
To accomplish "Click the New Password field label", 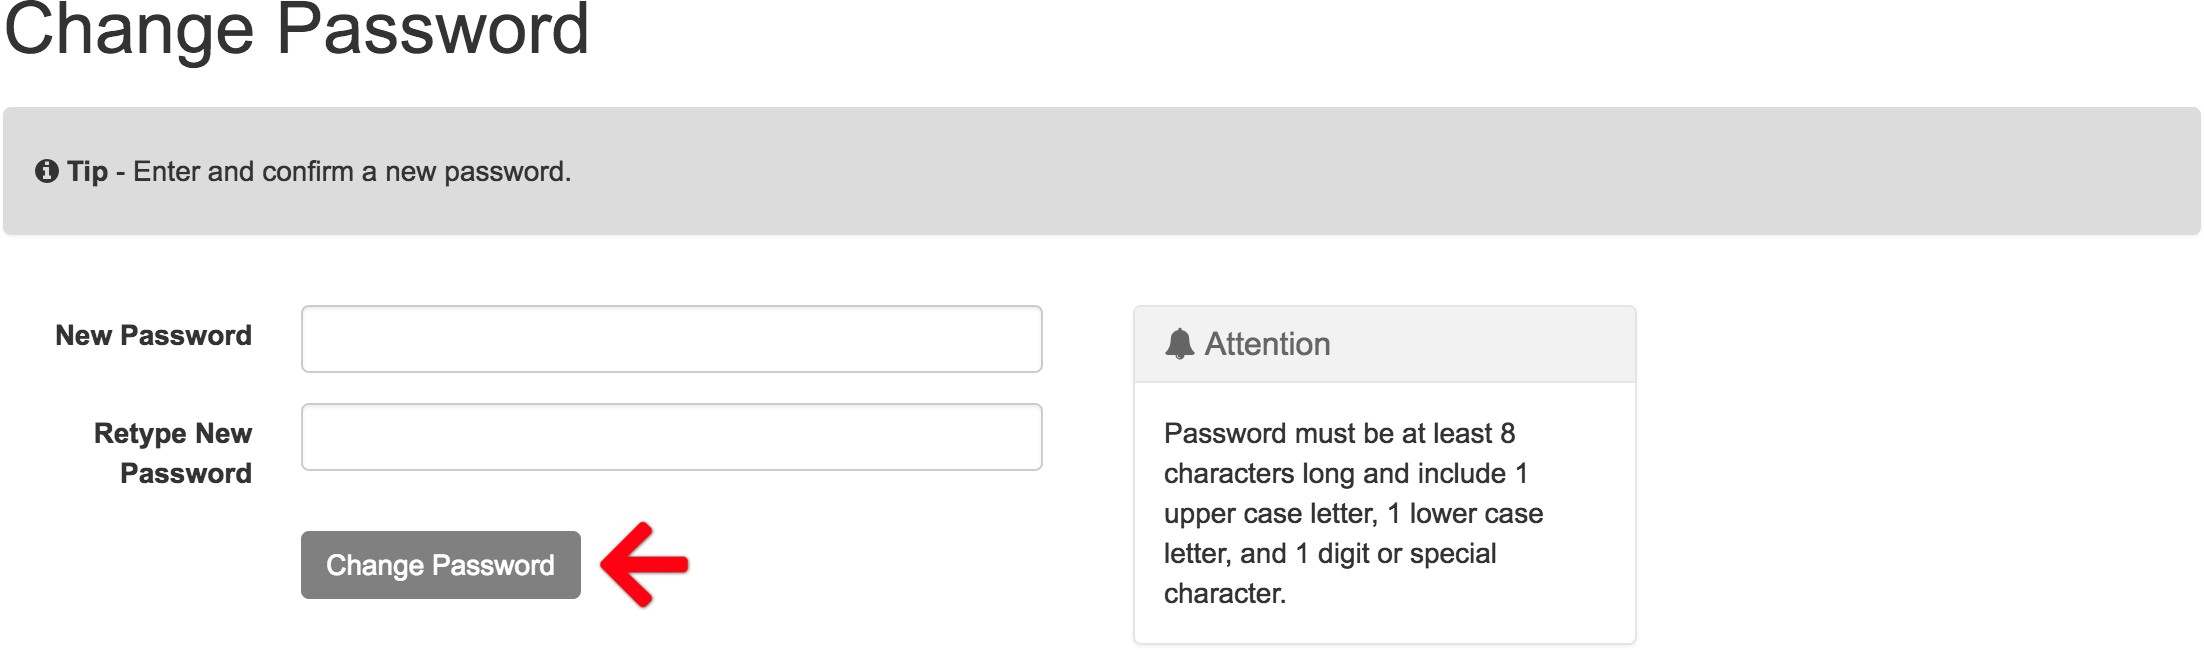I will (x=153, y=336).
